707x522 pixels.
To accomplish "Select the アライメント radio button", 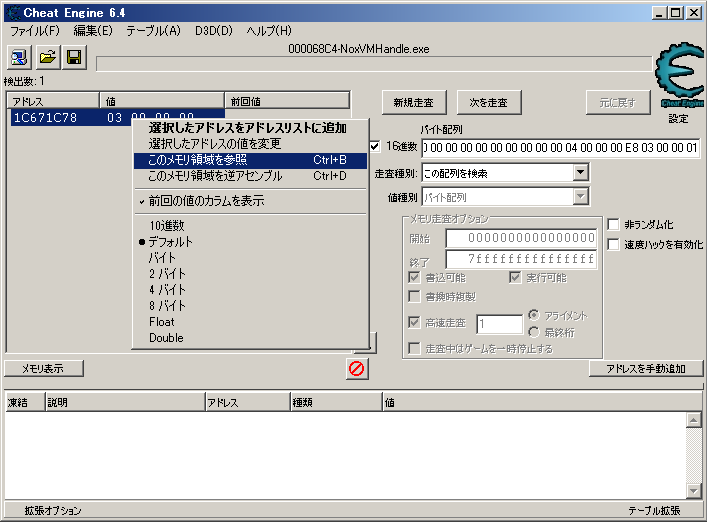I will click(x=534, y=315).
